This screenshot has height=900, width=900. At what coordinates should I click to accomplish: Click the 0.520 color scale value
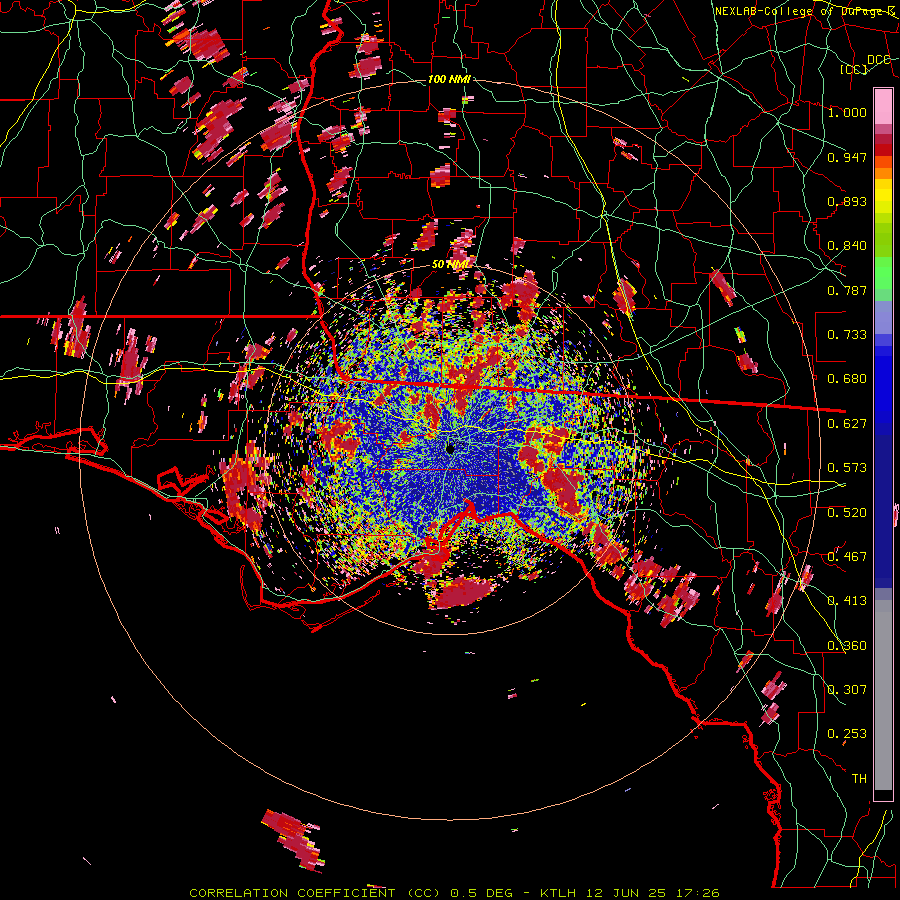coord(847,513)
